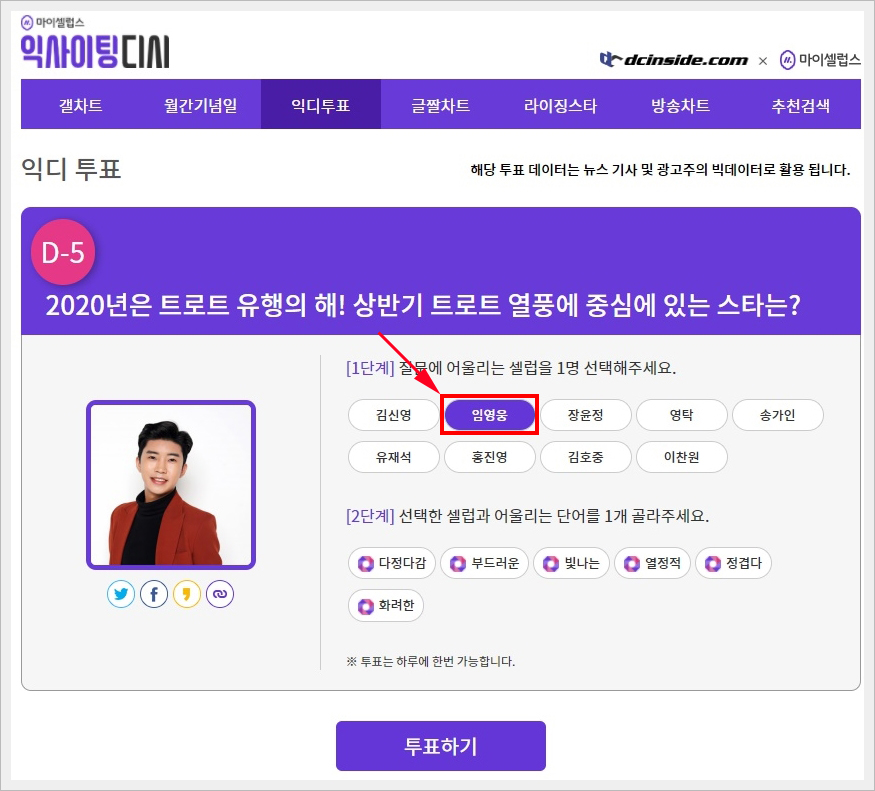
Task: Select candidate 장윤정
Action: point(585,415)
